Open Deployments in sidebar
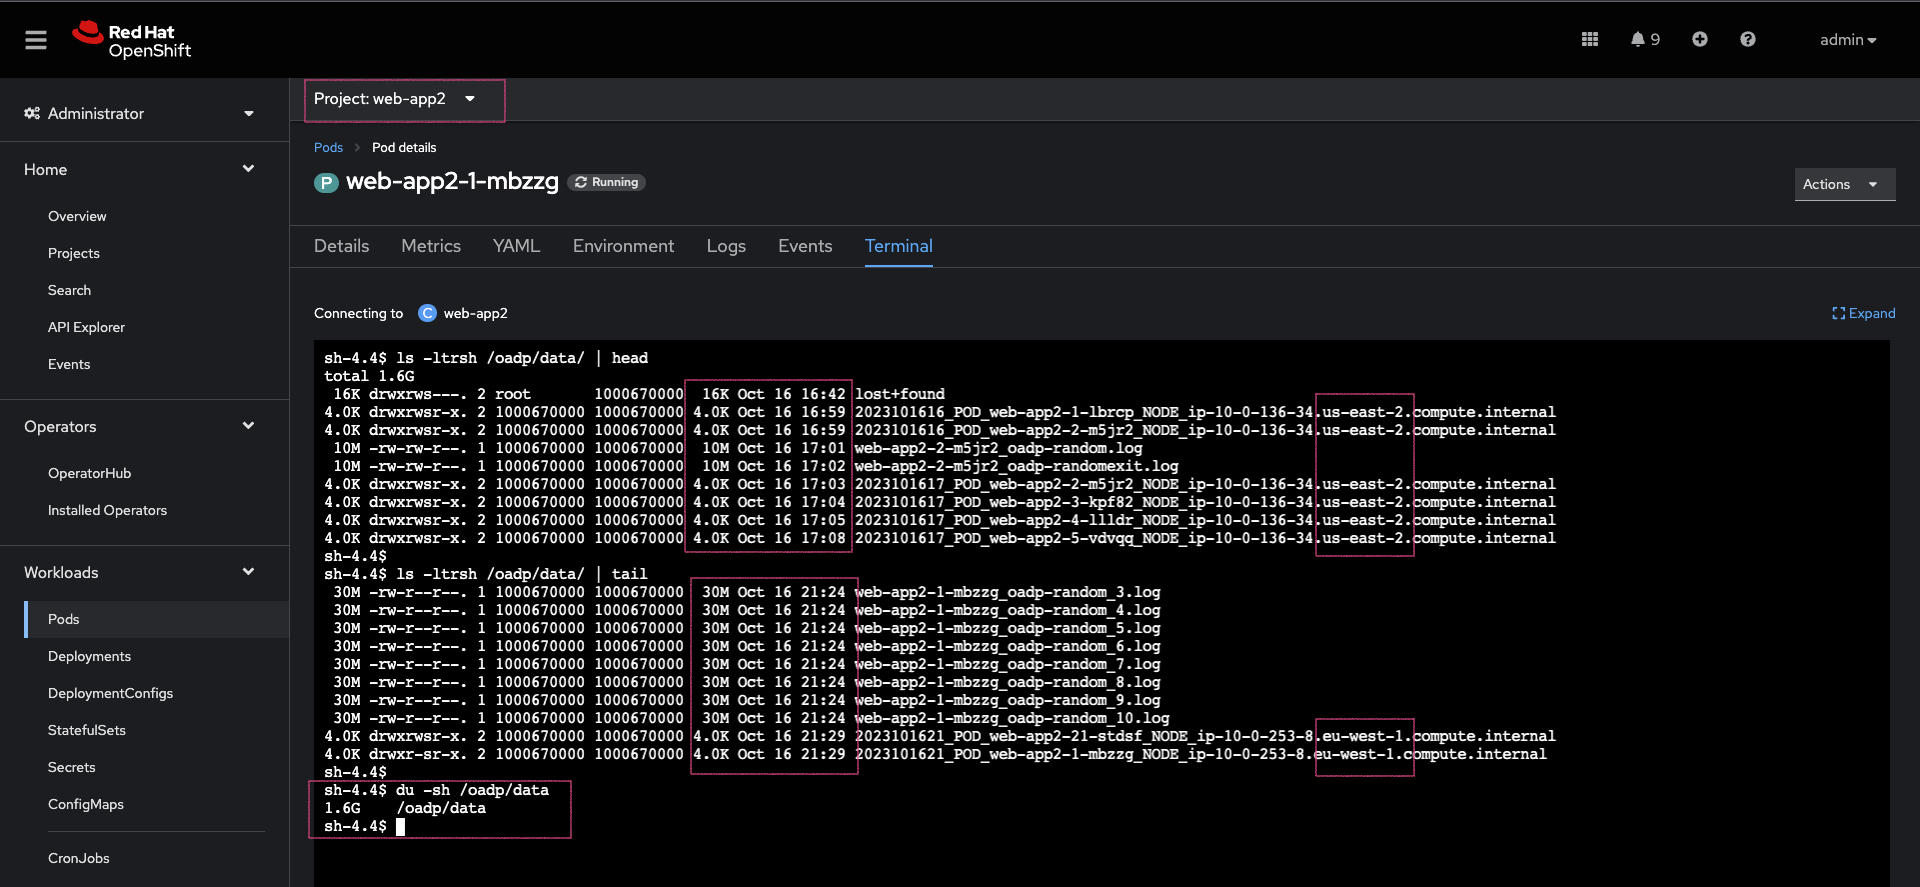This screenshot has height=887, width=1920. [x=89, y=657]
